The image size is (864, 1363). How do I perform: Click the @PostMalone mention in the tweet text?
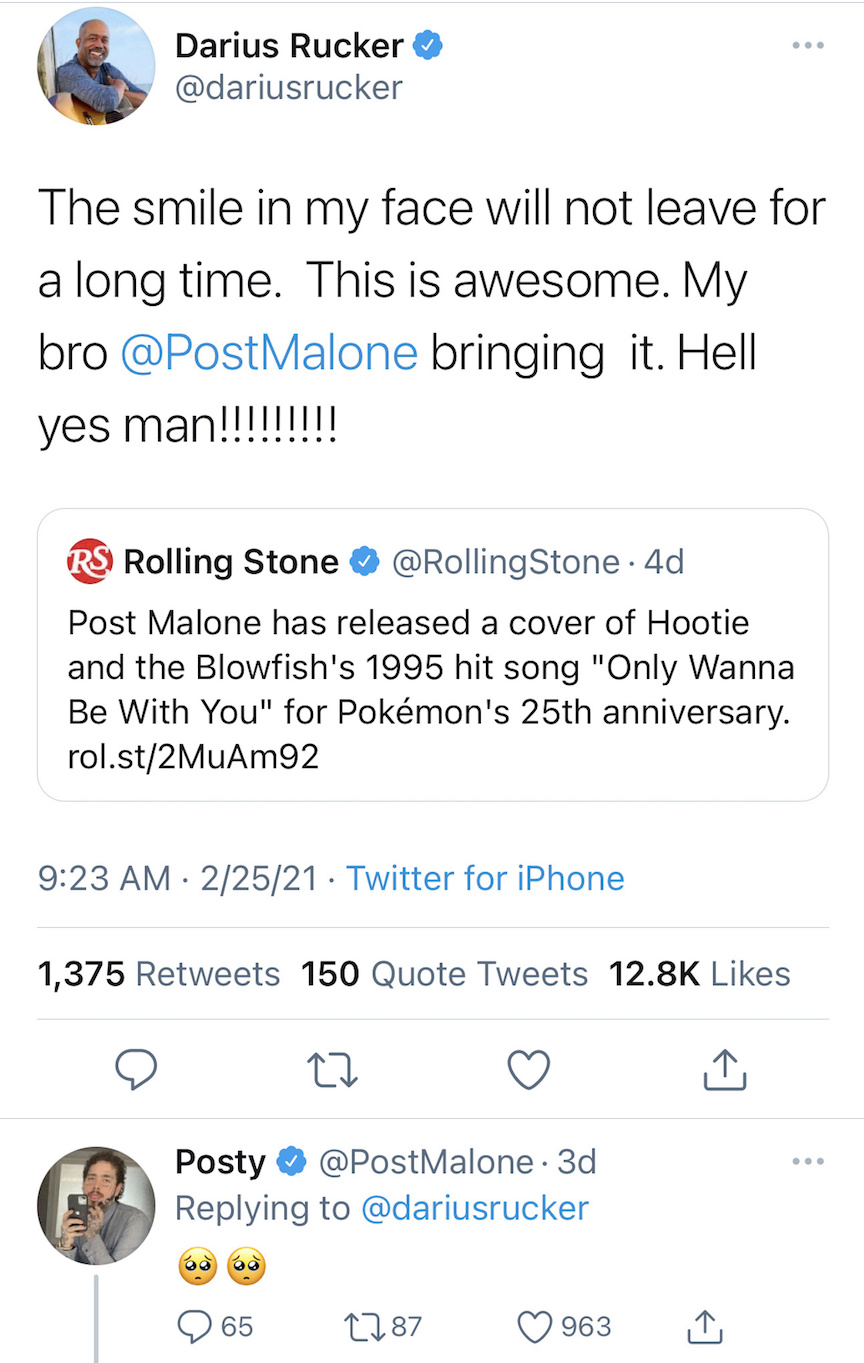tap(268, 353)
